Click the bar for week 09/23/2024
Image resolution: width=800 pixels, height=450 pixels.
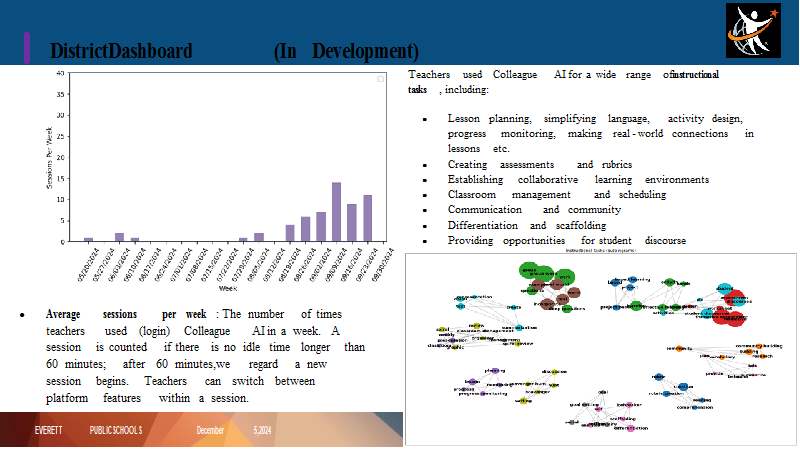(x=367, y=218)
